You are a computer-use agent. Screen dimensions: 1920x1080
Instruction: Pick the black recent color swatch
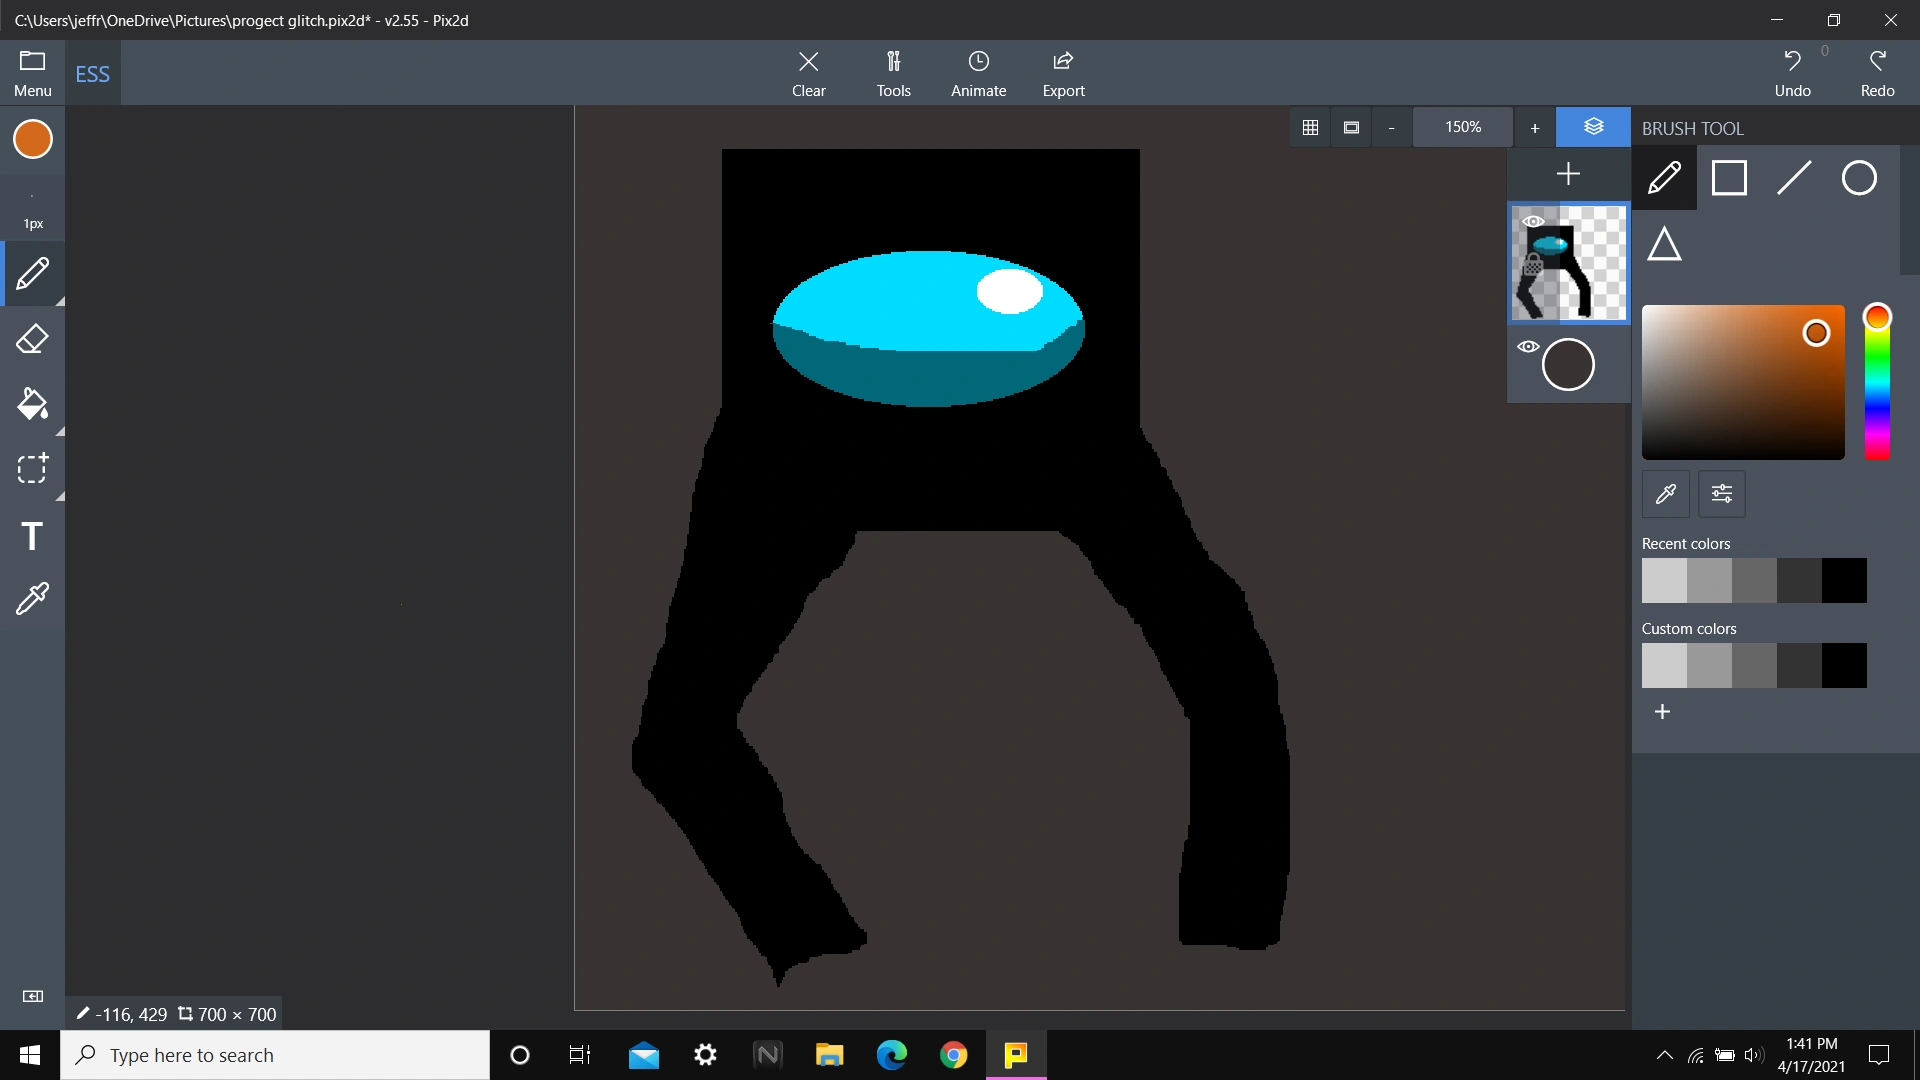point(1844,581)
